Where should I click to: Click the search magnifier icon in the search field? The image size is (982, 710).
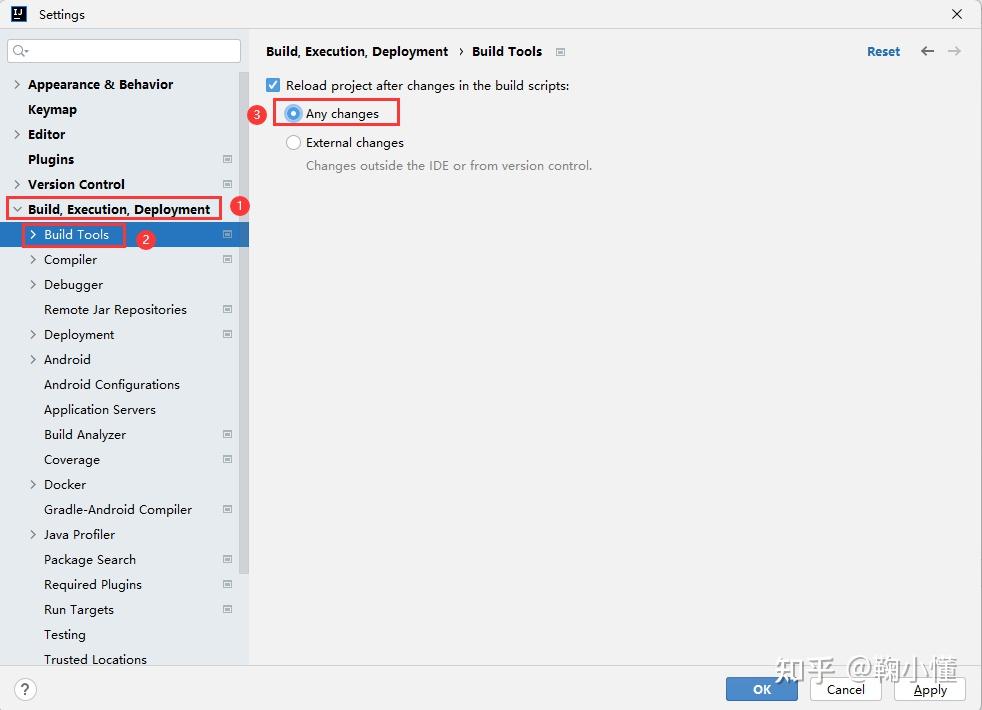coord(21,51)
